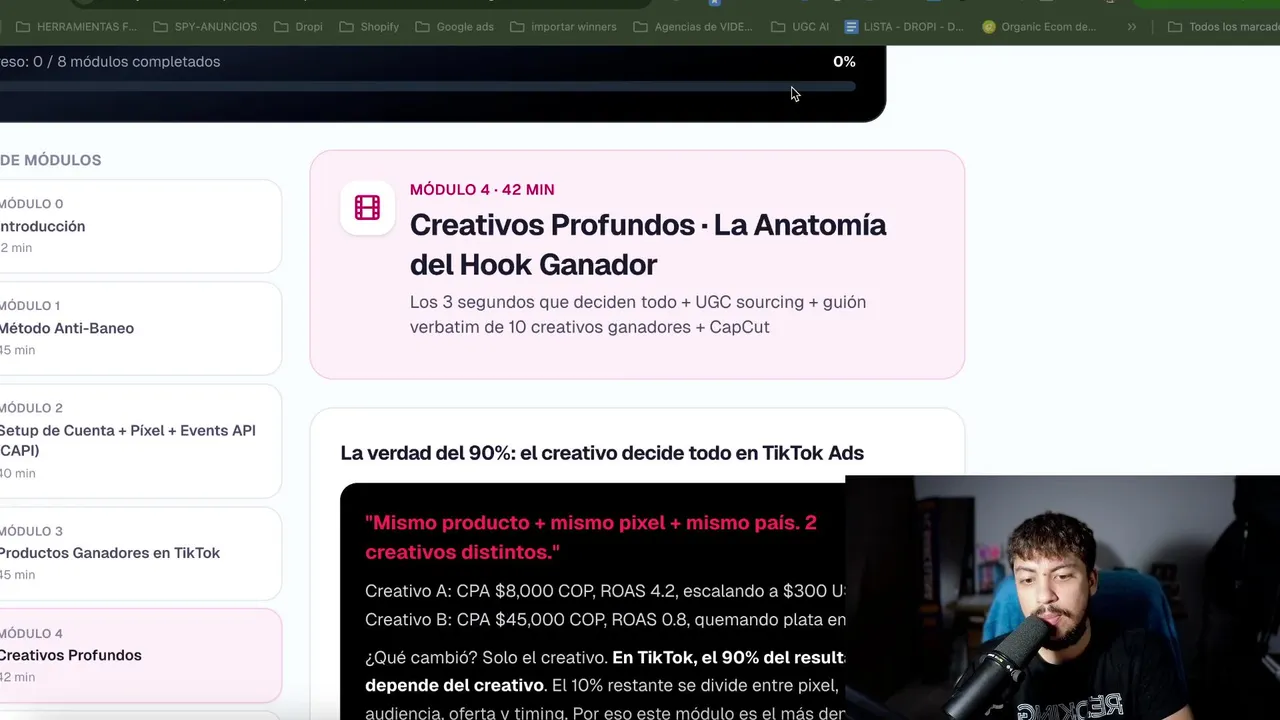1280x720 pixels.
Task: Open the Google ads bookmark folder
Action: 454,27
